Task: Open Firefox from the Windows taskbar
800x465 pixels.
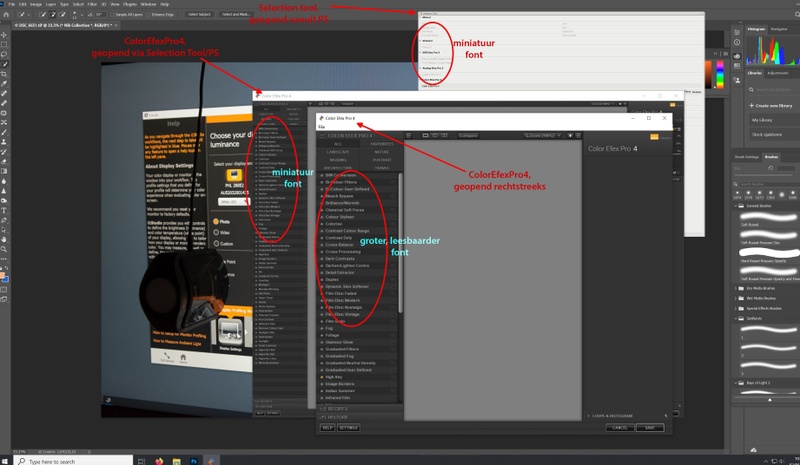Action: point(159,461)
